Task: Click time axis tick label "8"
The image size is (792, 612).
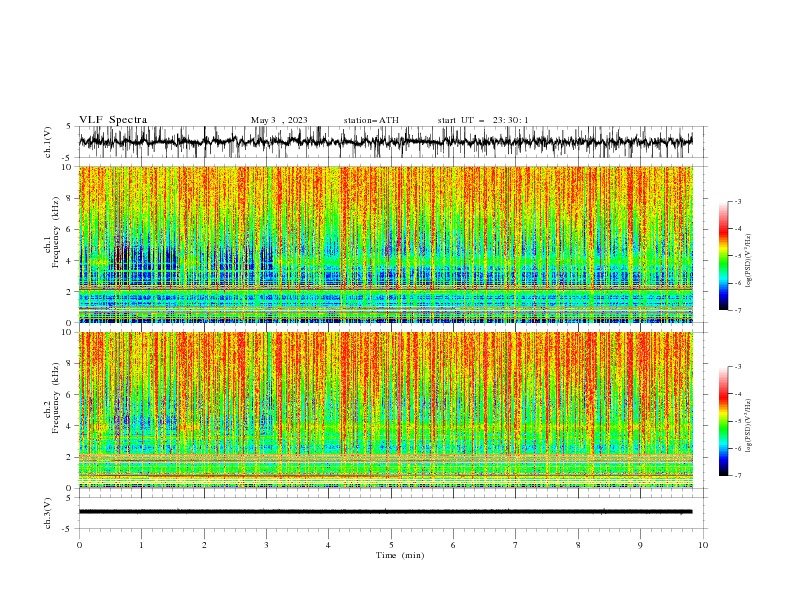Action: [x=578, y=545]
